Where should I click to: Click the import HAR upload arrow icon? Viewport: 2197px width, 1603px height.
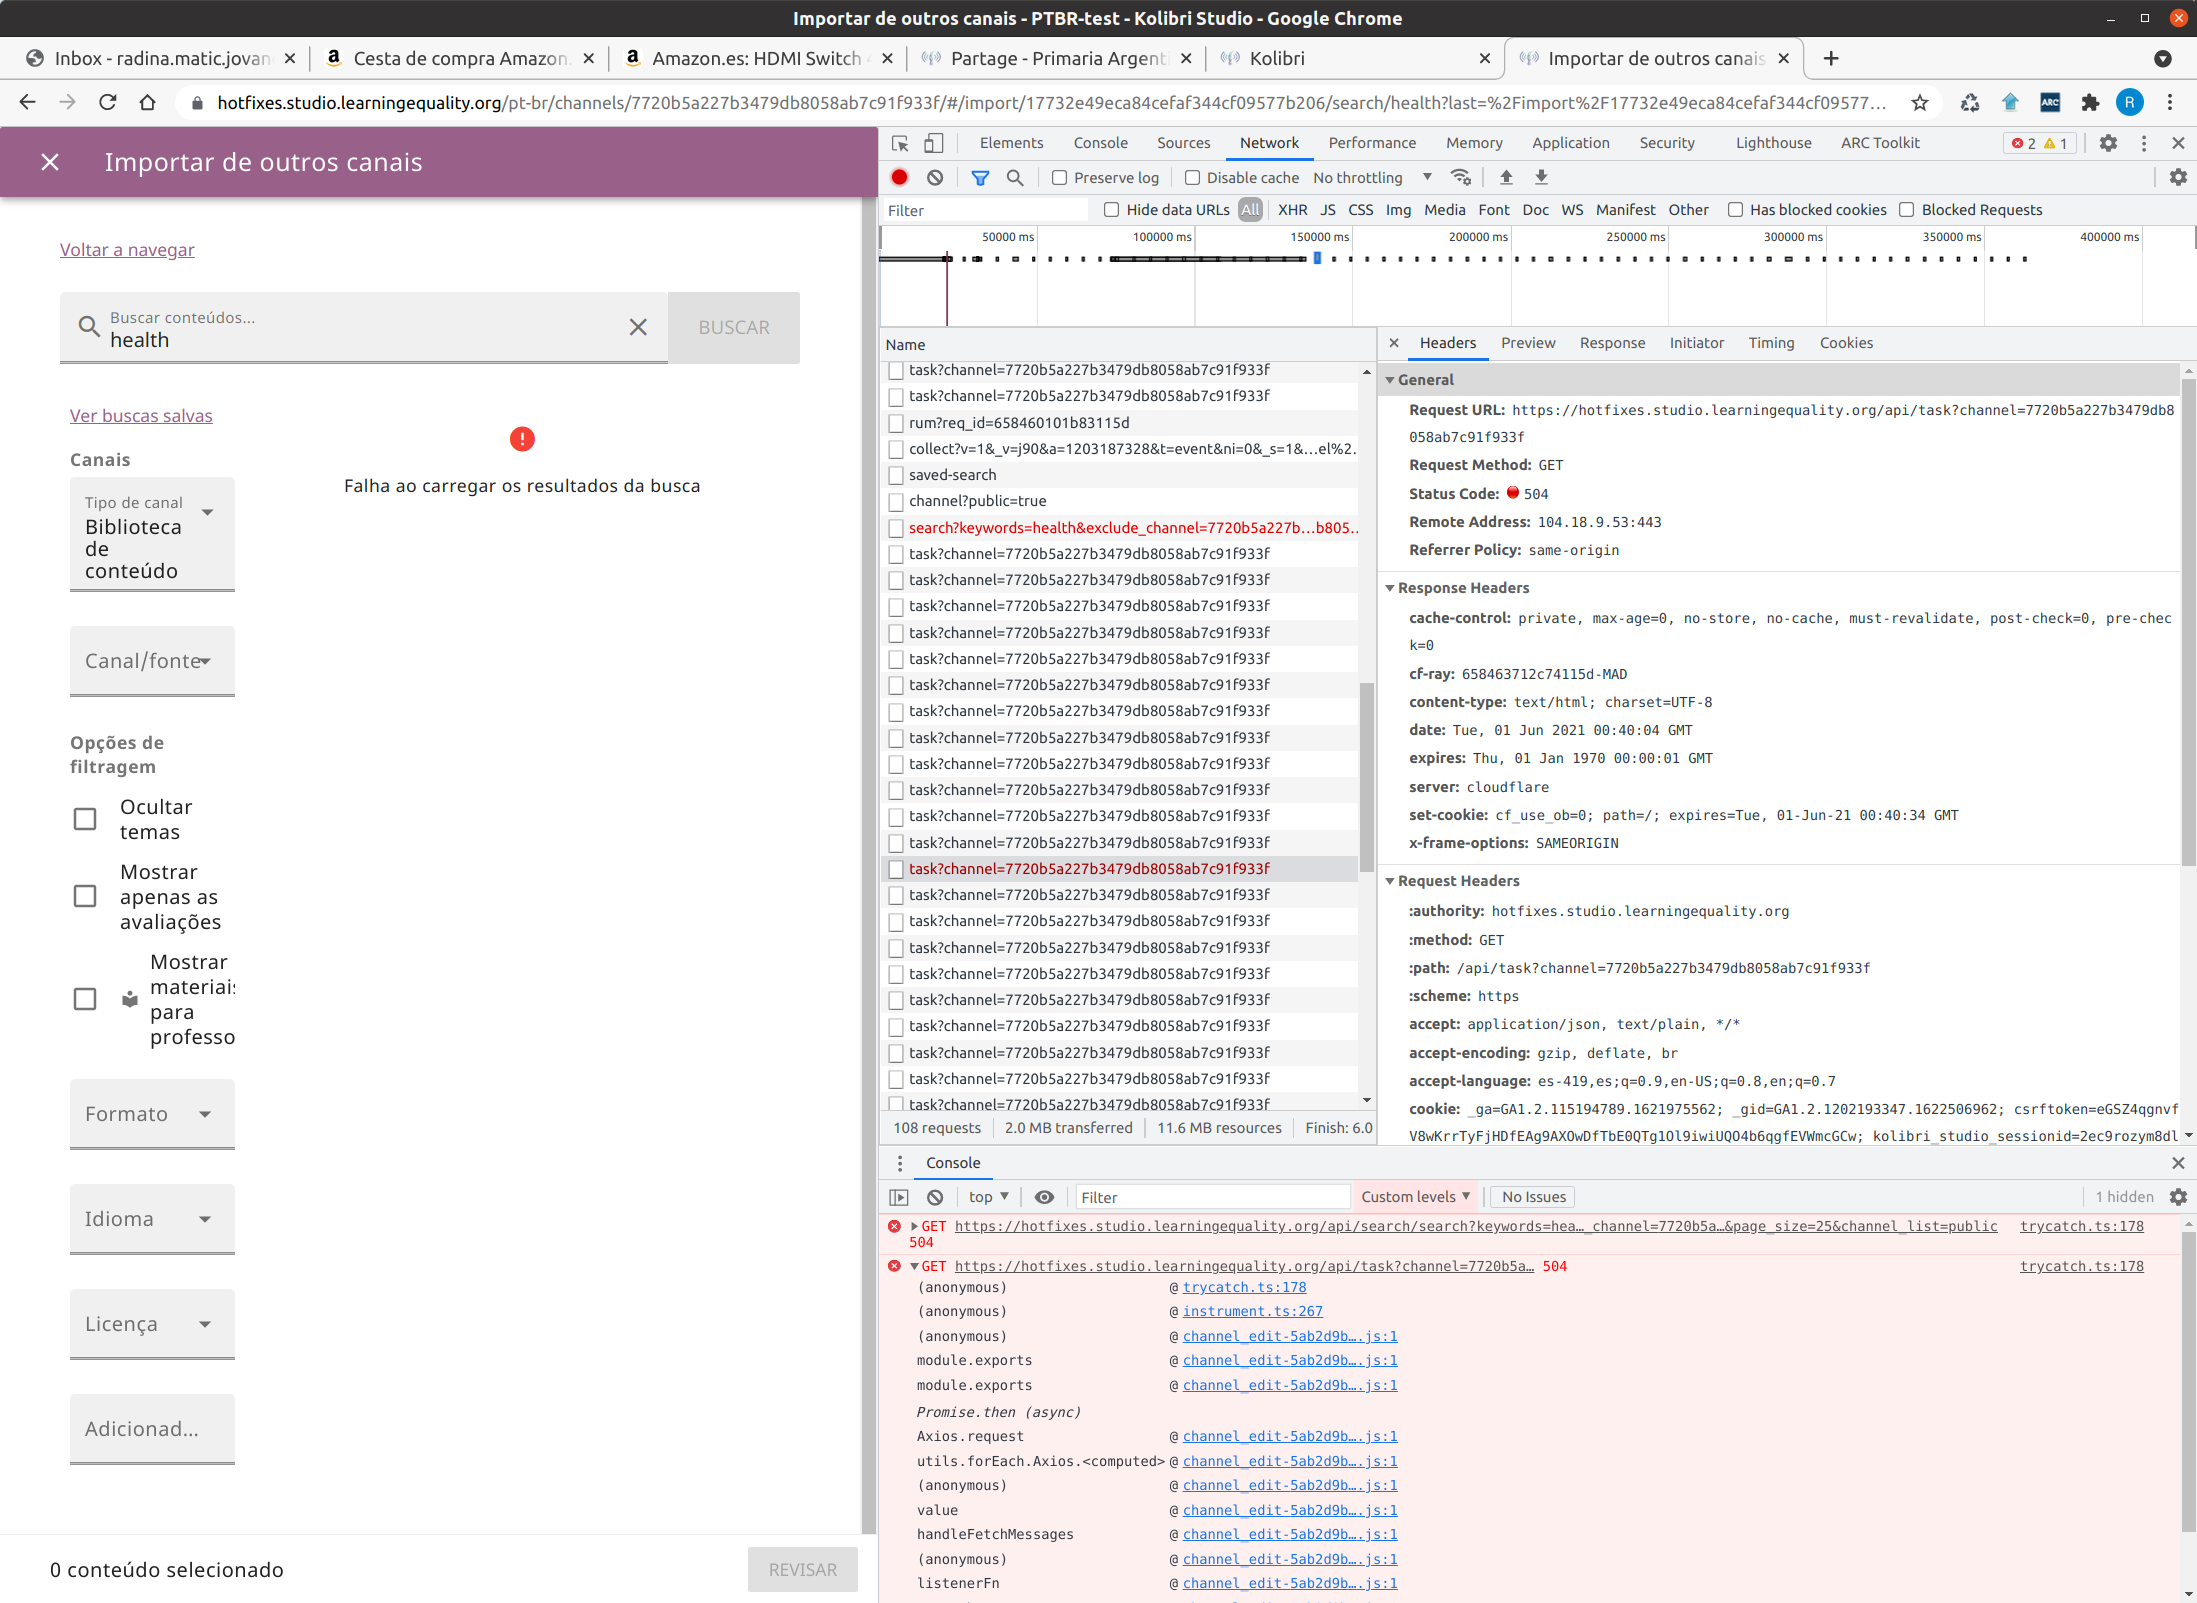pyautogui.click(x=1506, y=177)
